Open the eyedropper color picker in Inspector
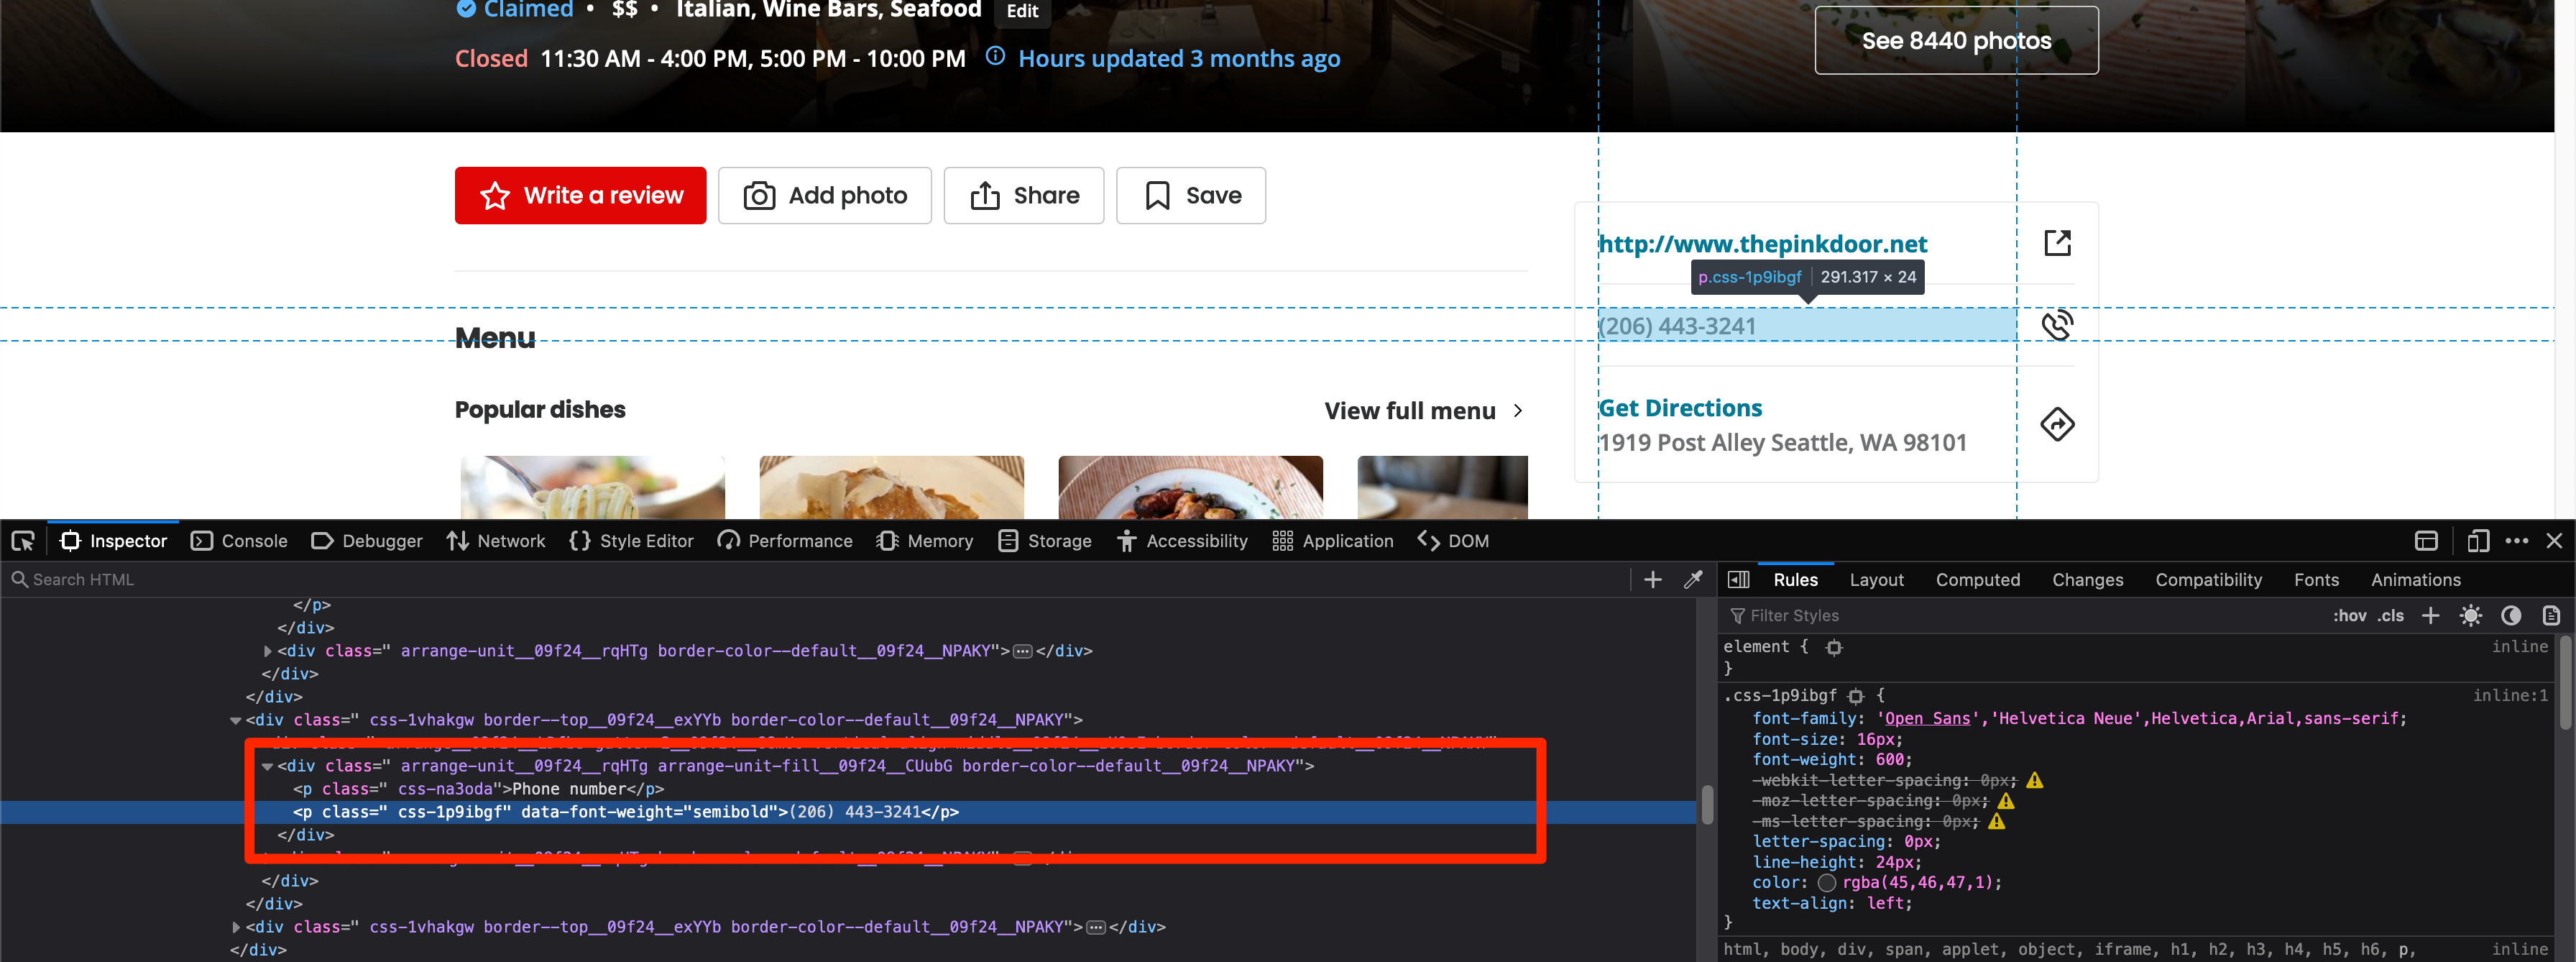2576x962 pixels. (x=1694, y=579)
